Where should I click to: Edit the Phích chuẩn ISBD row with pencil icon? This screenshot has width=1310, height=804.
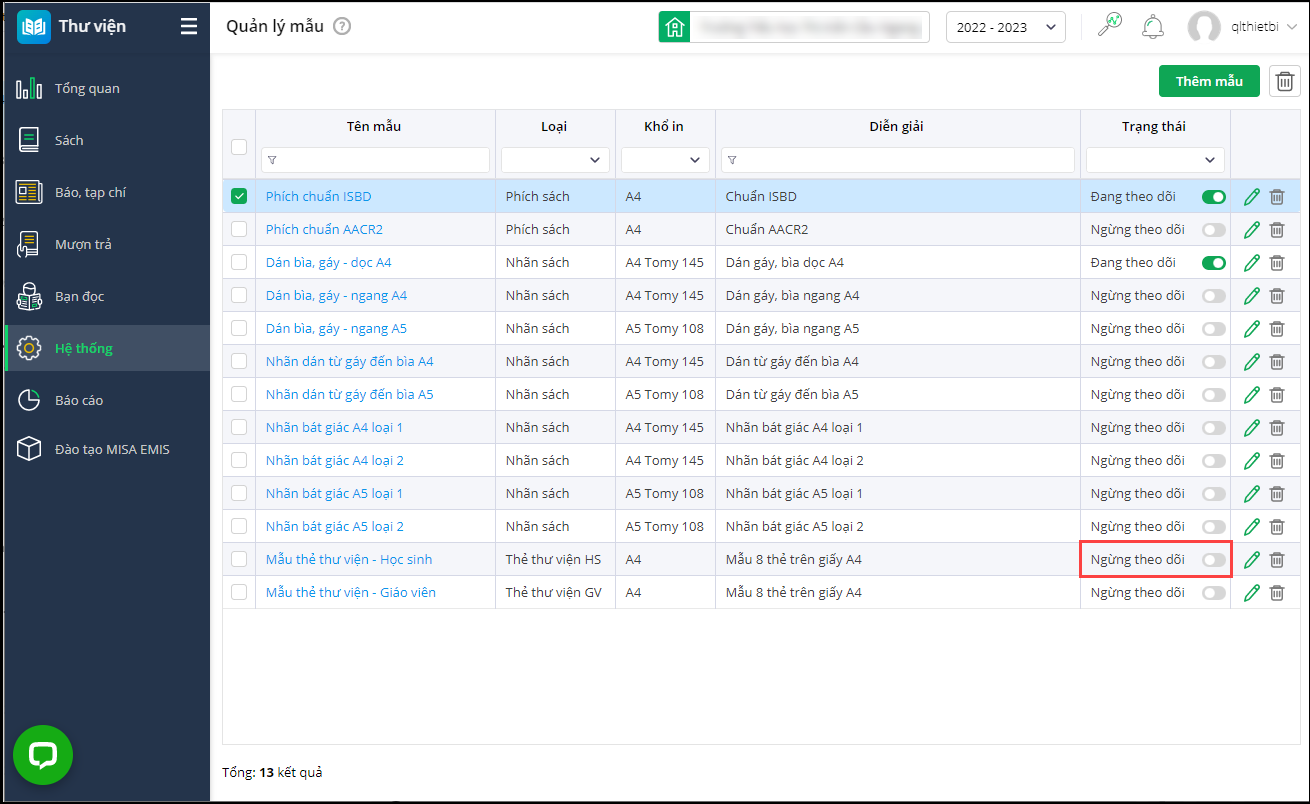tap(1251, 197)
